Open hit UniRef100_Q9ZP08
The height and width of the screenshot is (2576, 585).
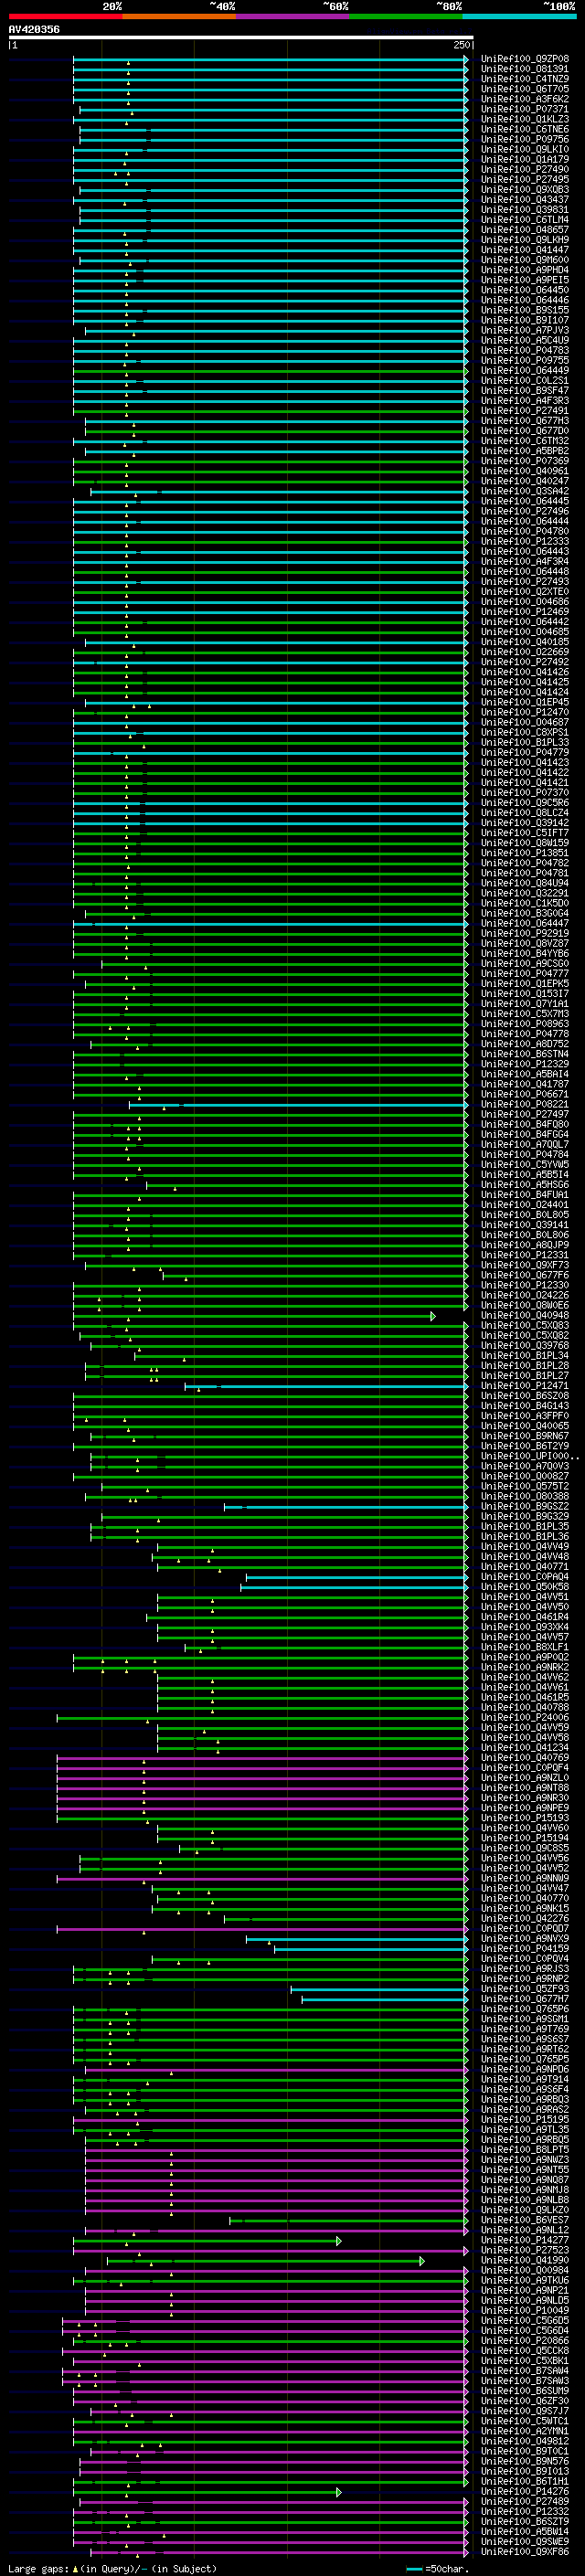tap(525, 59)
